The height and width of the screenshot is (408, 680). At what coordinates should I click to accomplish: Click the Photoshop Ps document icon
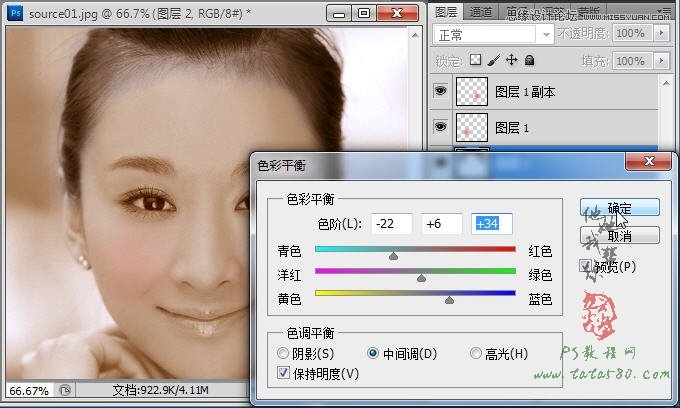(x=15, y=13)
